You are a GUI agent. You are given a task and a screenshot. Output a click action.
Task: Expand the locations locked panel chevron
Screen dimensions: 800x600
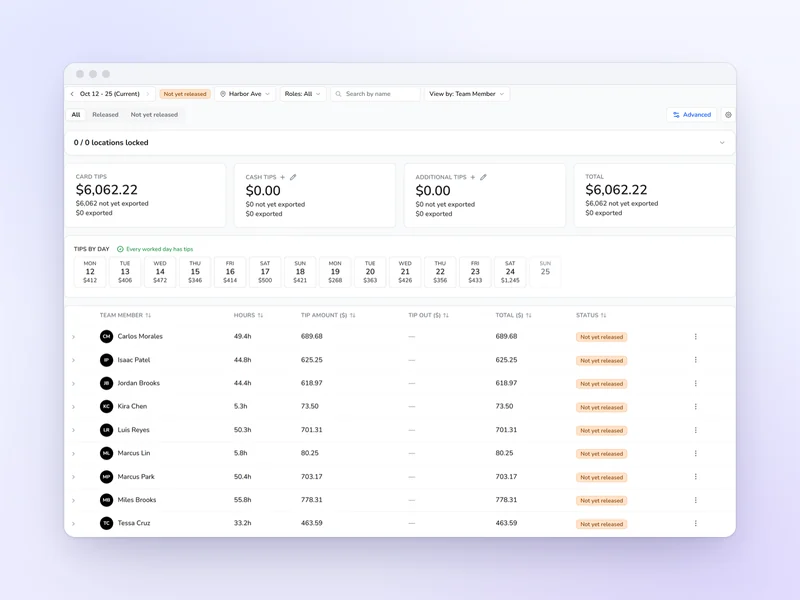point(722,143)
